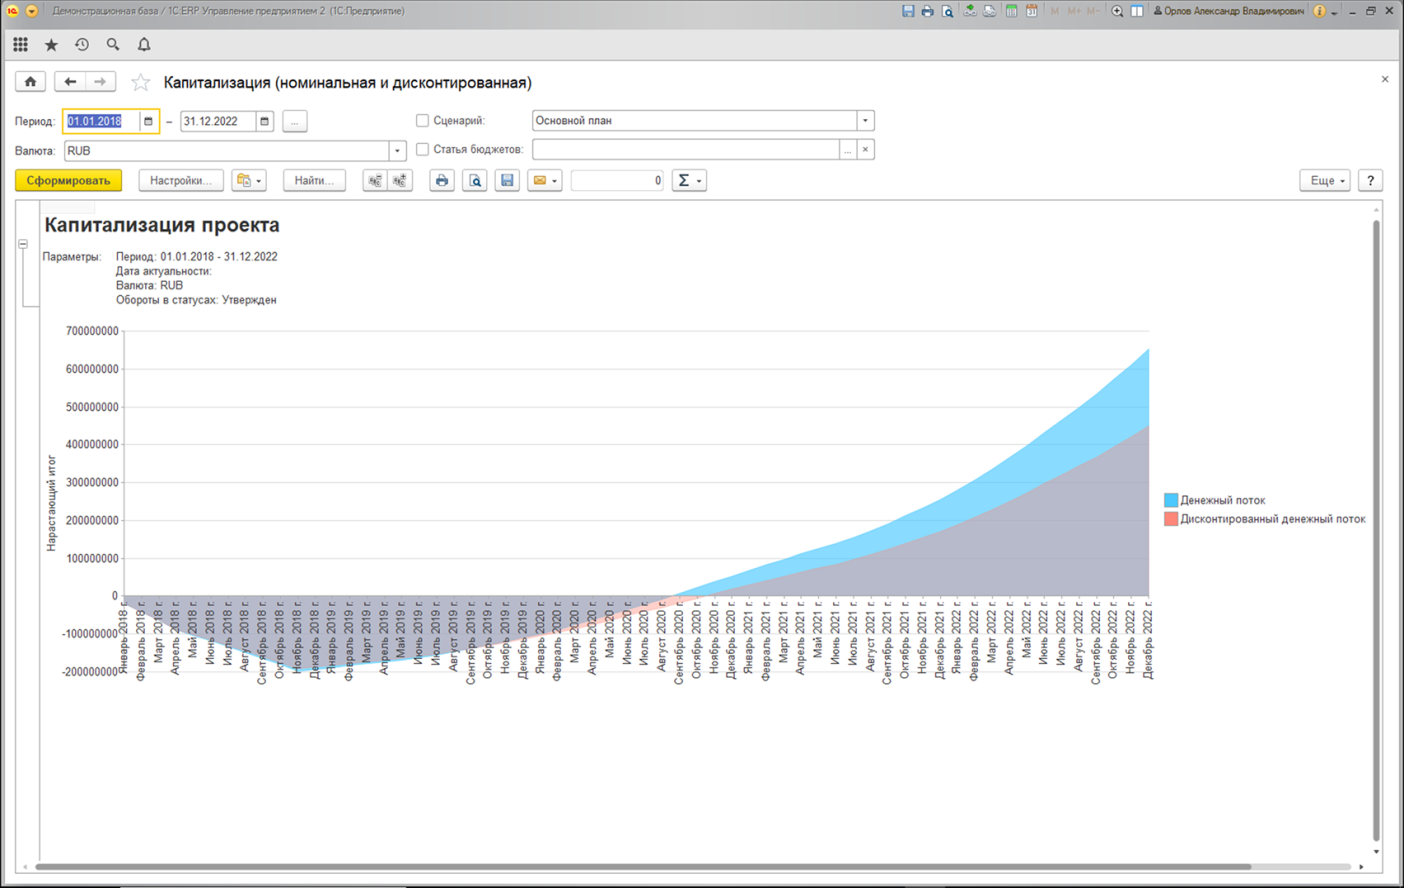Open Настройки... button
The image size is (1404, 888).
click(181, 181)
